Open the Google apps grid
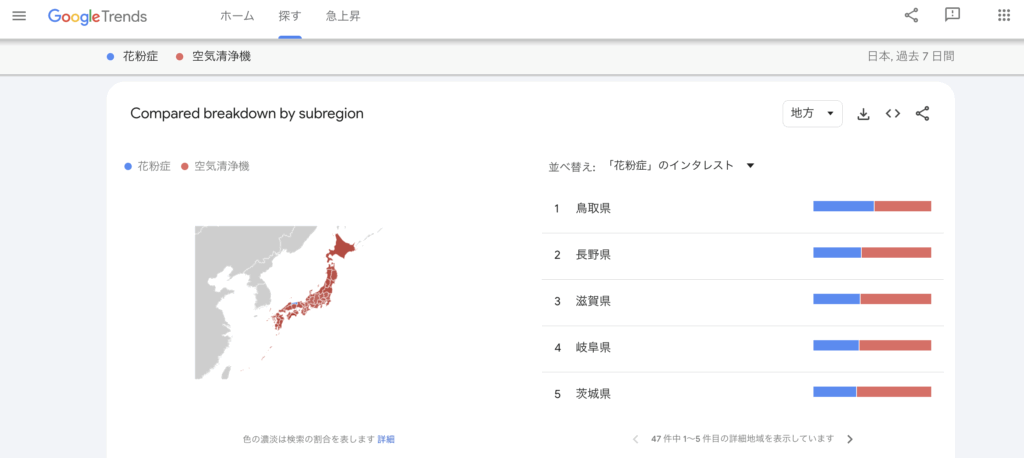1024x458 pixels. coord(1004,16)
